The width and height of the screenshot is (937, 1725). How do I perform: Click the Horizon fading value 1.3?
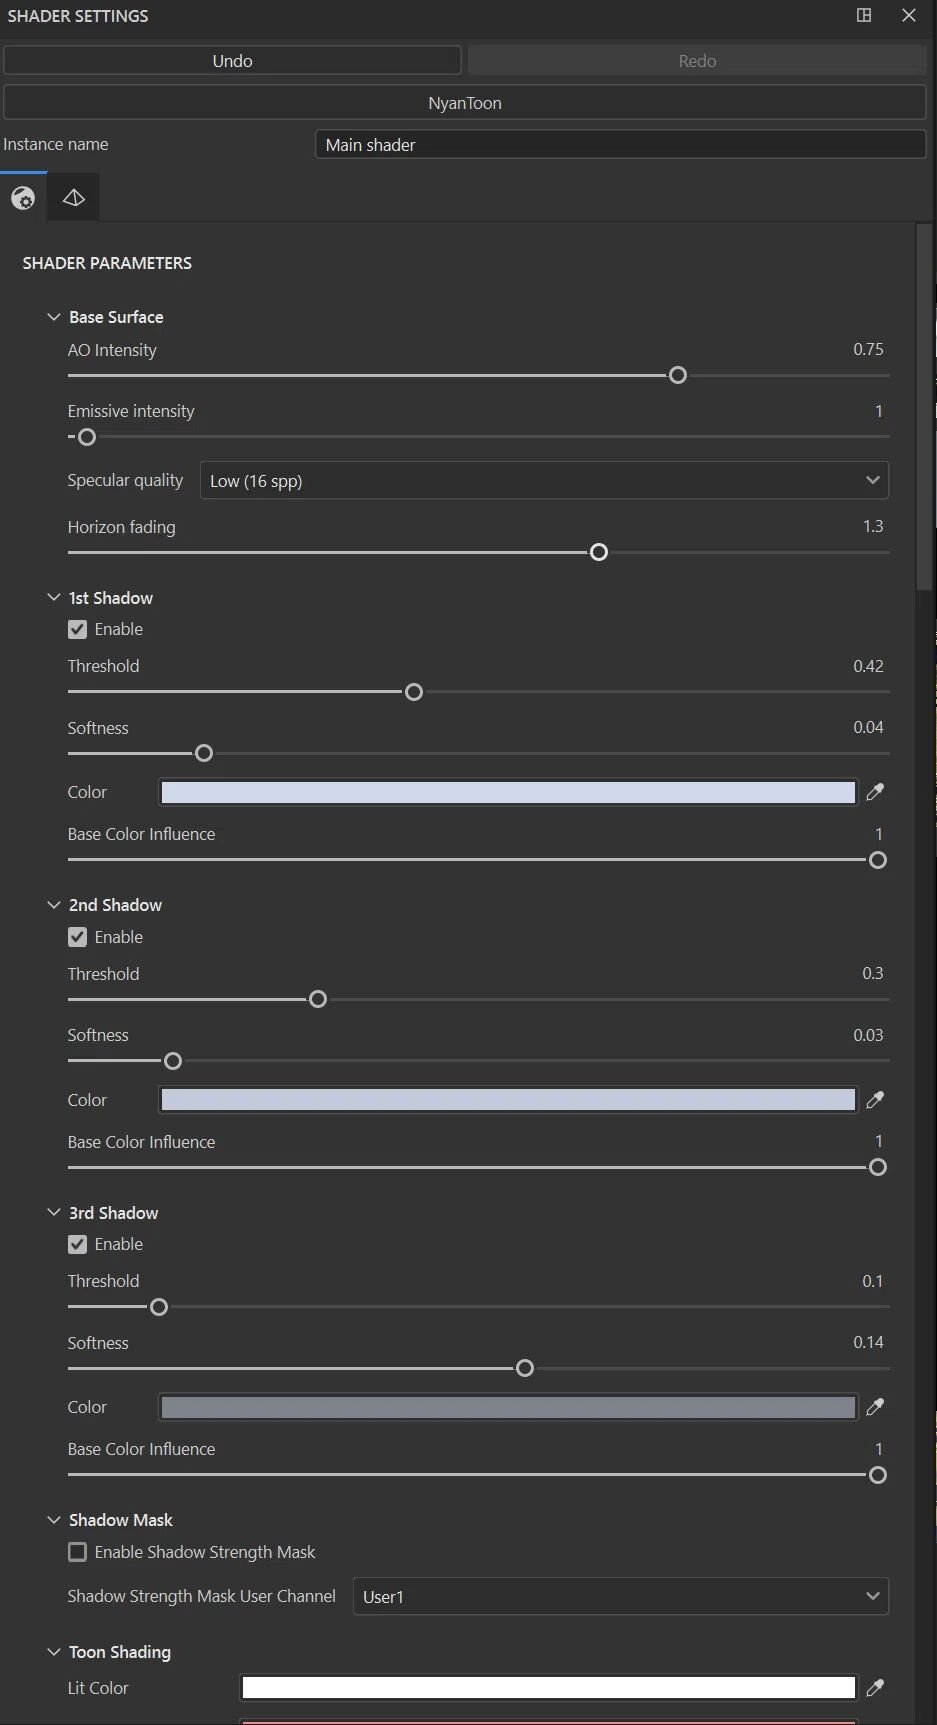[873, 527]
